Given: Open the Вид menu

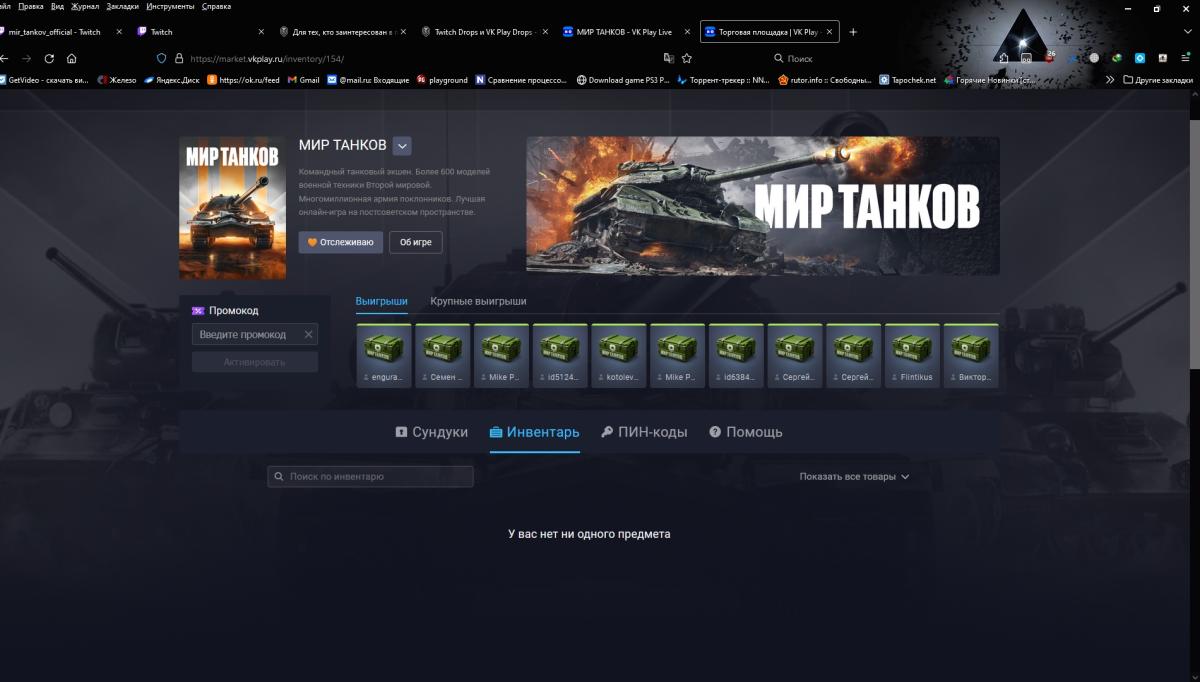Looking at the screenshot, I should (x=58, y=6).
